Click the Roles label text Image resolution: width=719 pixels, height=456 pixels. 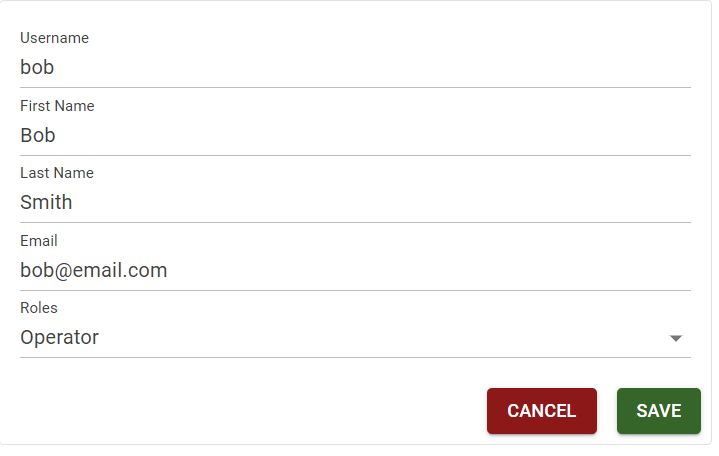39,308
